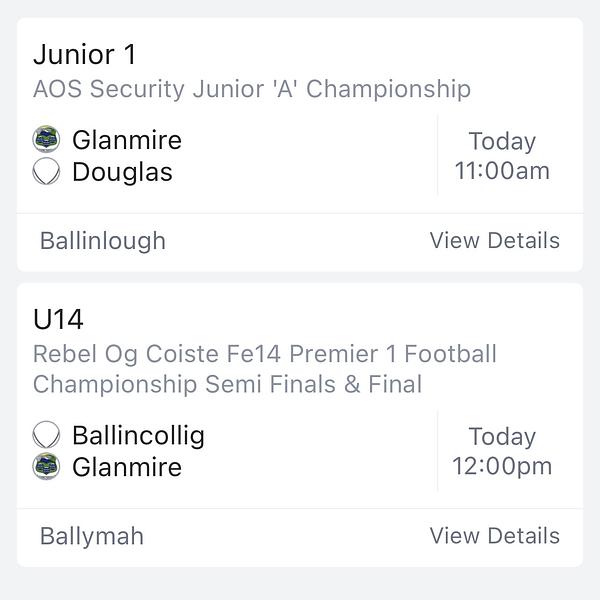Tap AOS Security Junior 'A' Championship title
The height and width of the screenshot is (600, 600).
click(251, 89)
